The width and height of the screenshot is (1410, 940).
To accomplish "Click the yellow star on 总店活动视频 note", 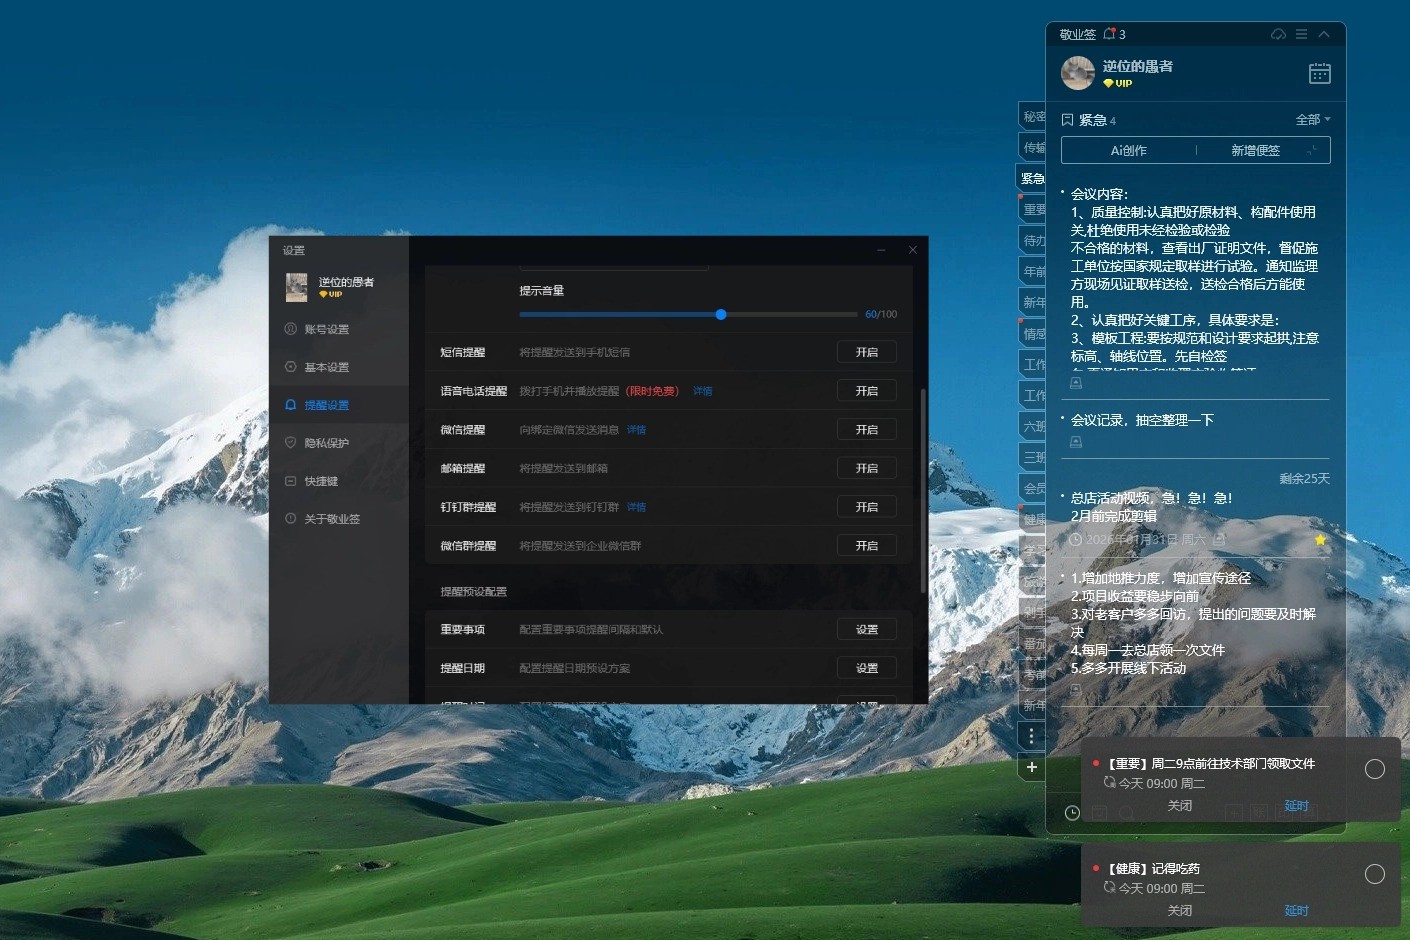I will point(1320,539).
